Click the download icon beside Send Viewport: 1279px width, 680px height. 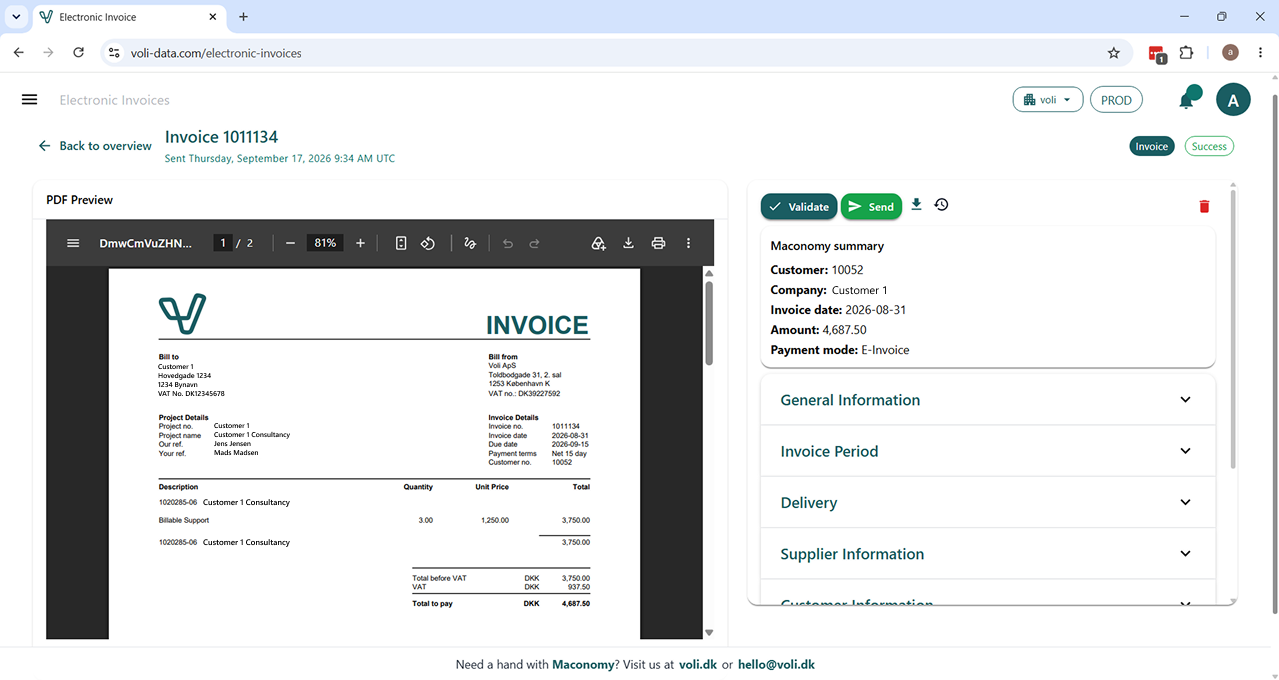[916, 205]
